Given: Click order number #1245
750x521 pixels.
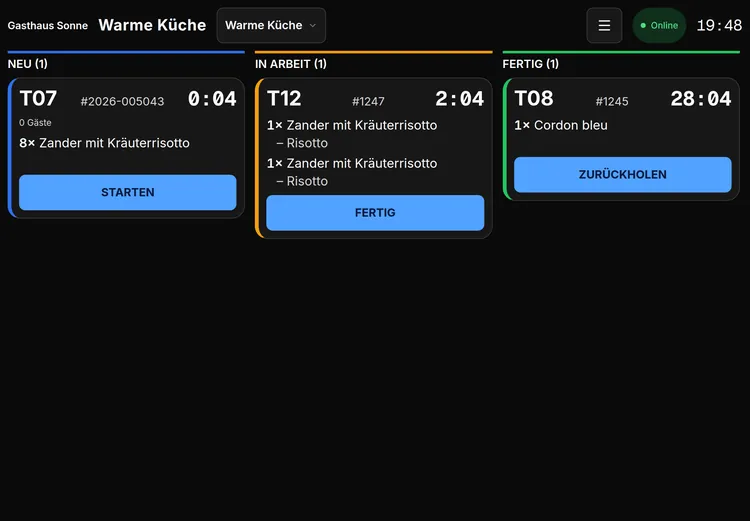Looking at the screenshot, I should pos(612,101).
